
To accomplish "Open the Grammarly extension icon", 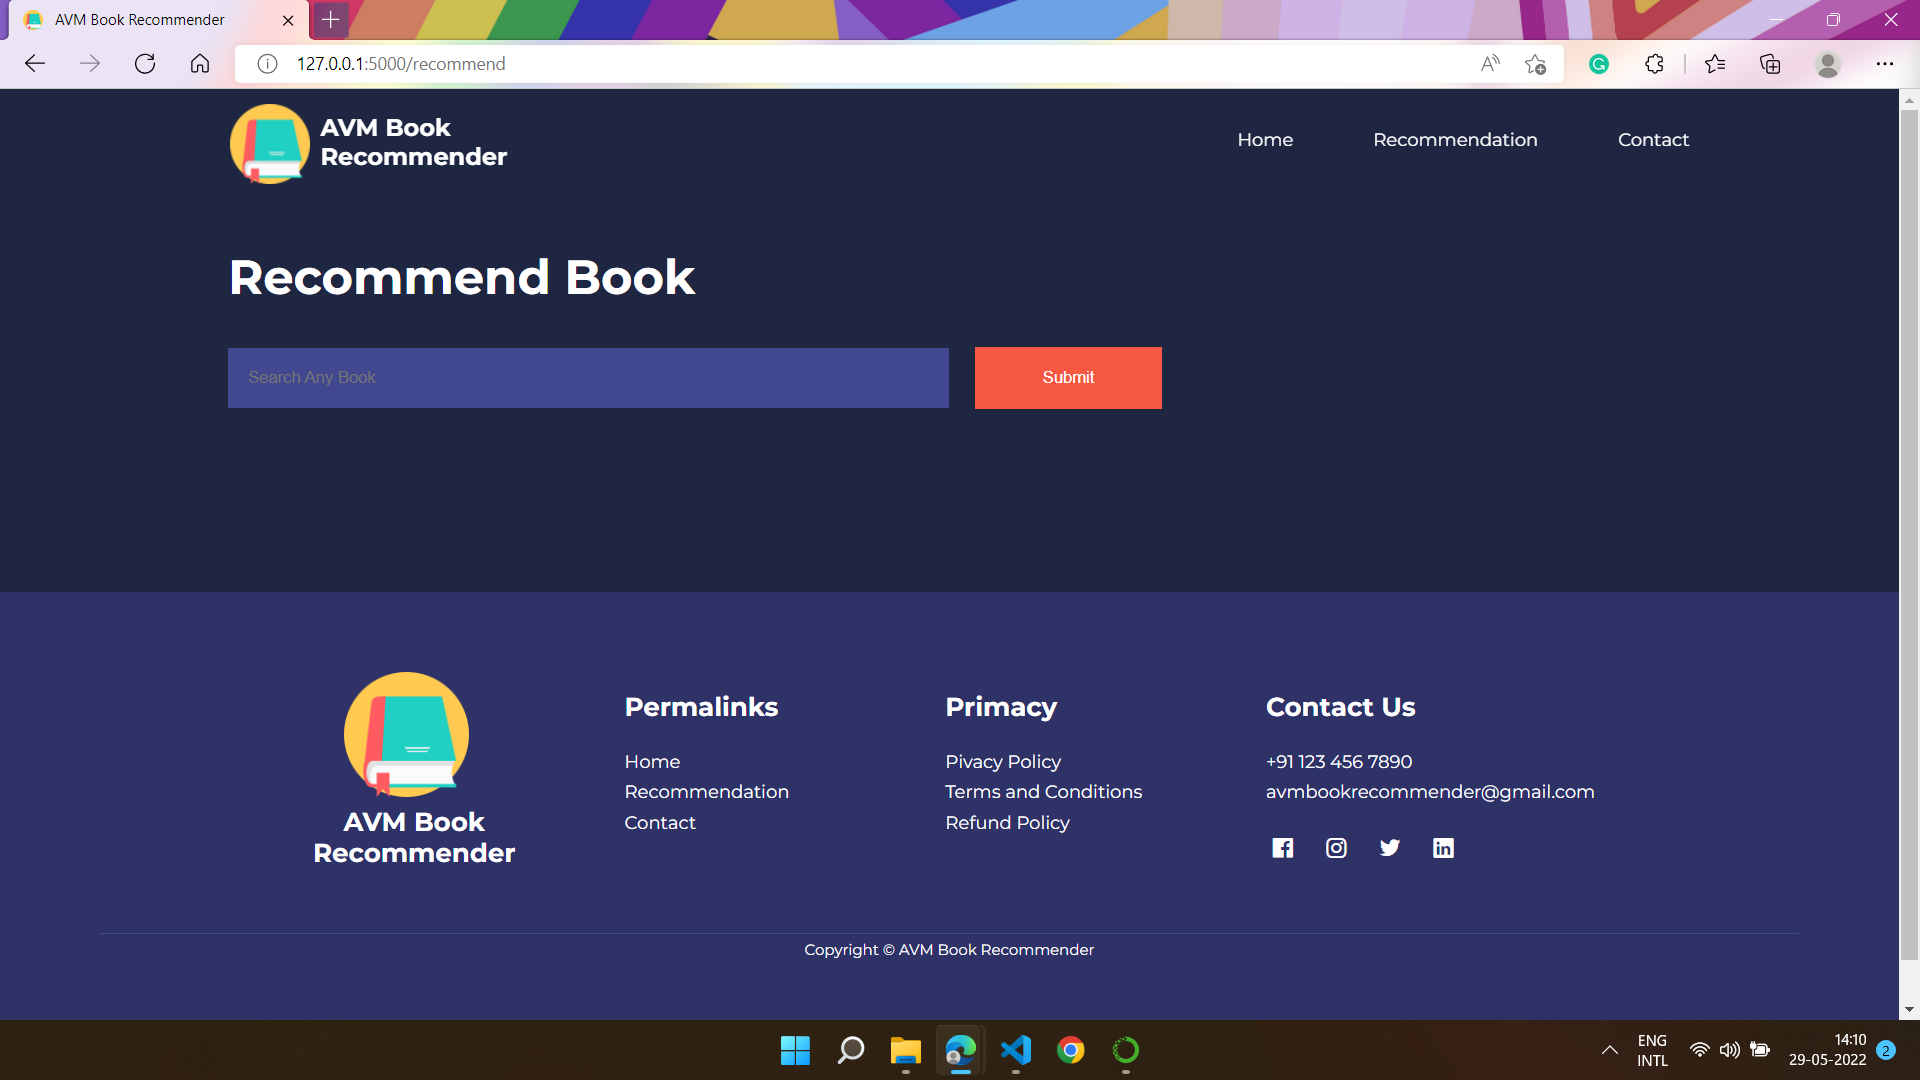I will click(x=1599, y=64).
